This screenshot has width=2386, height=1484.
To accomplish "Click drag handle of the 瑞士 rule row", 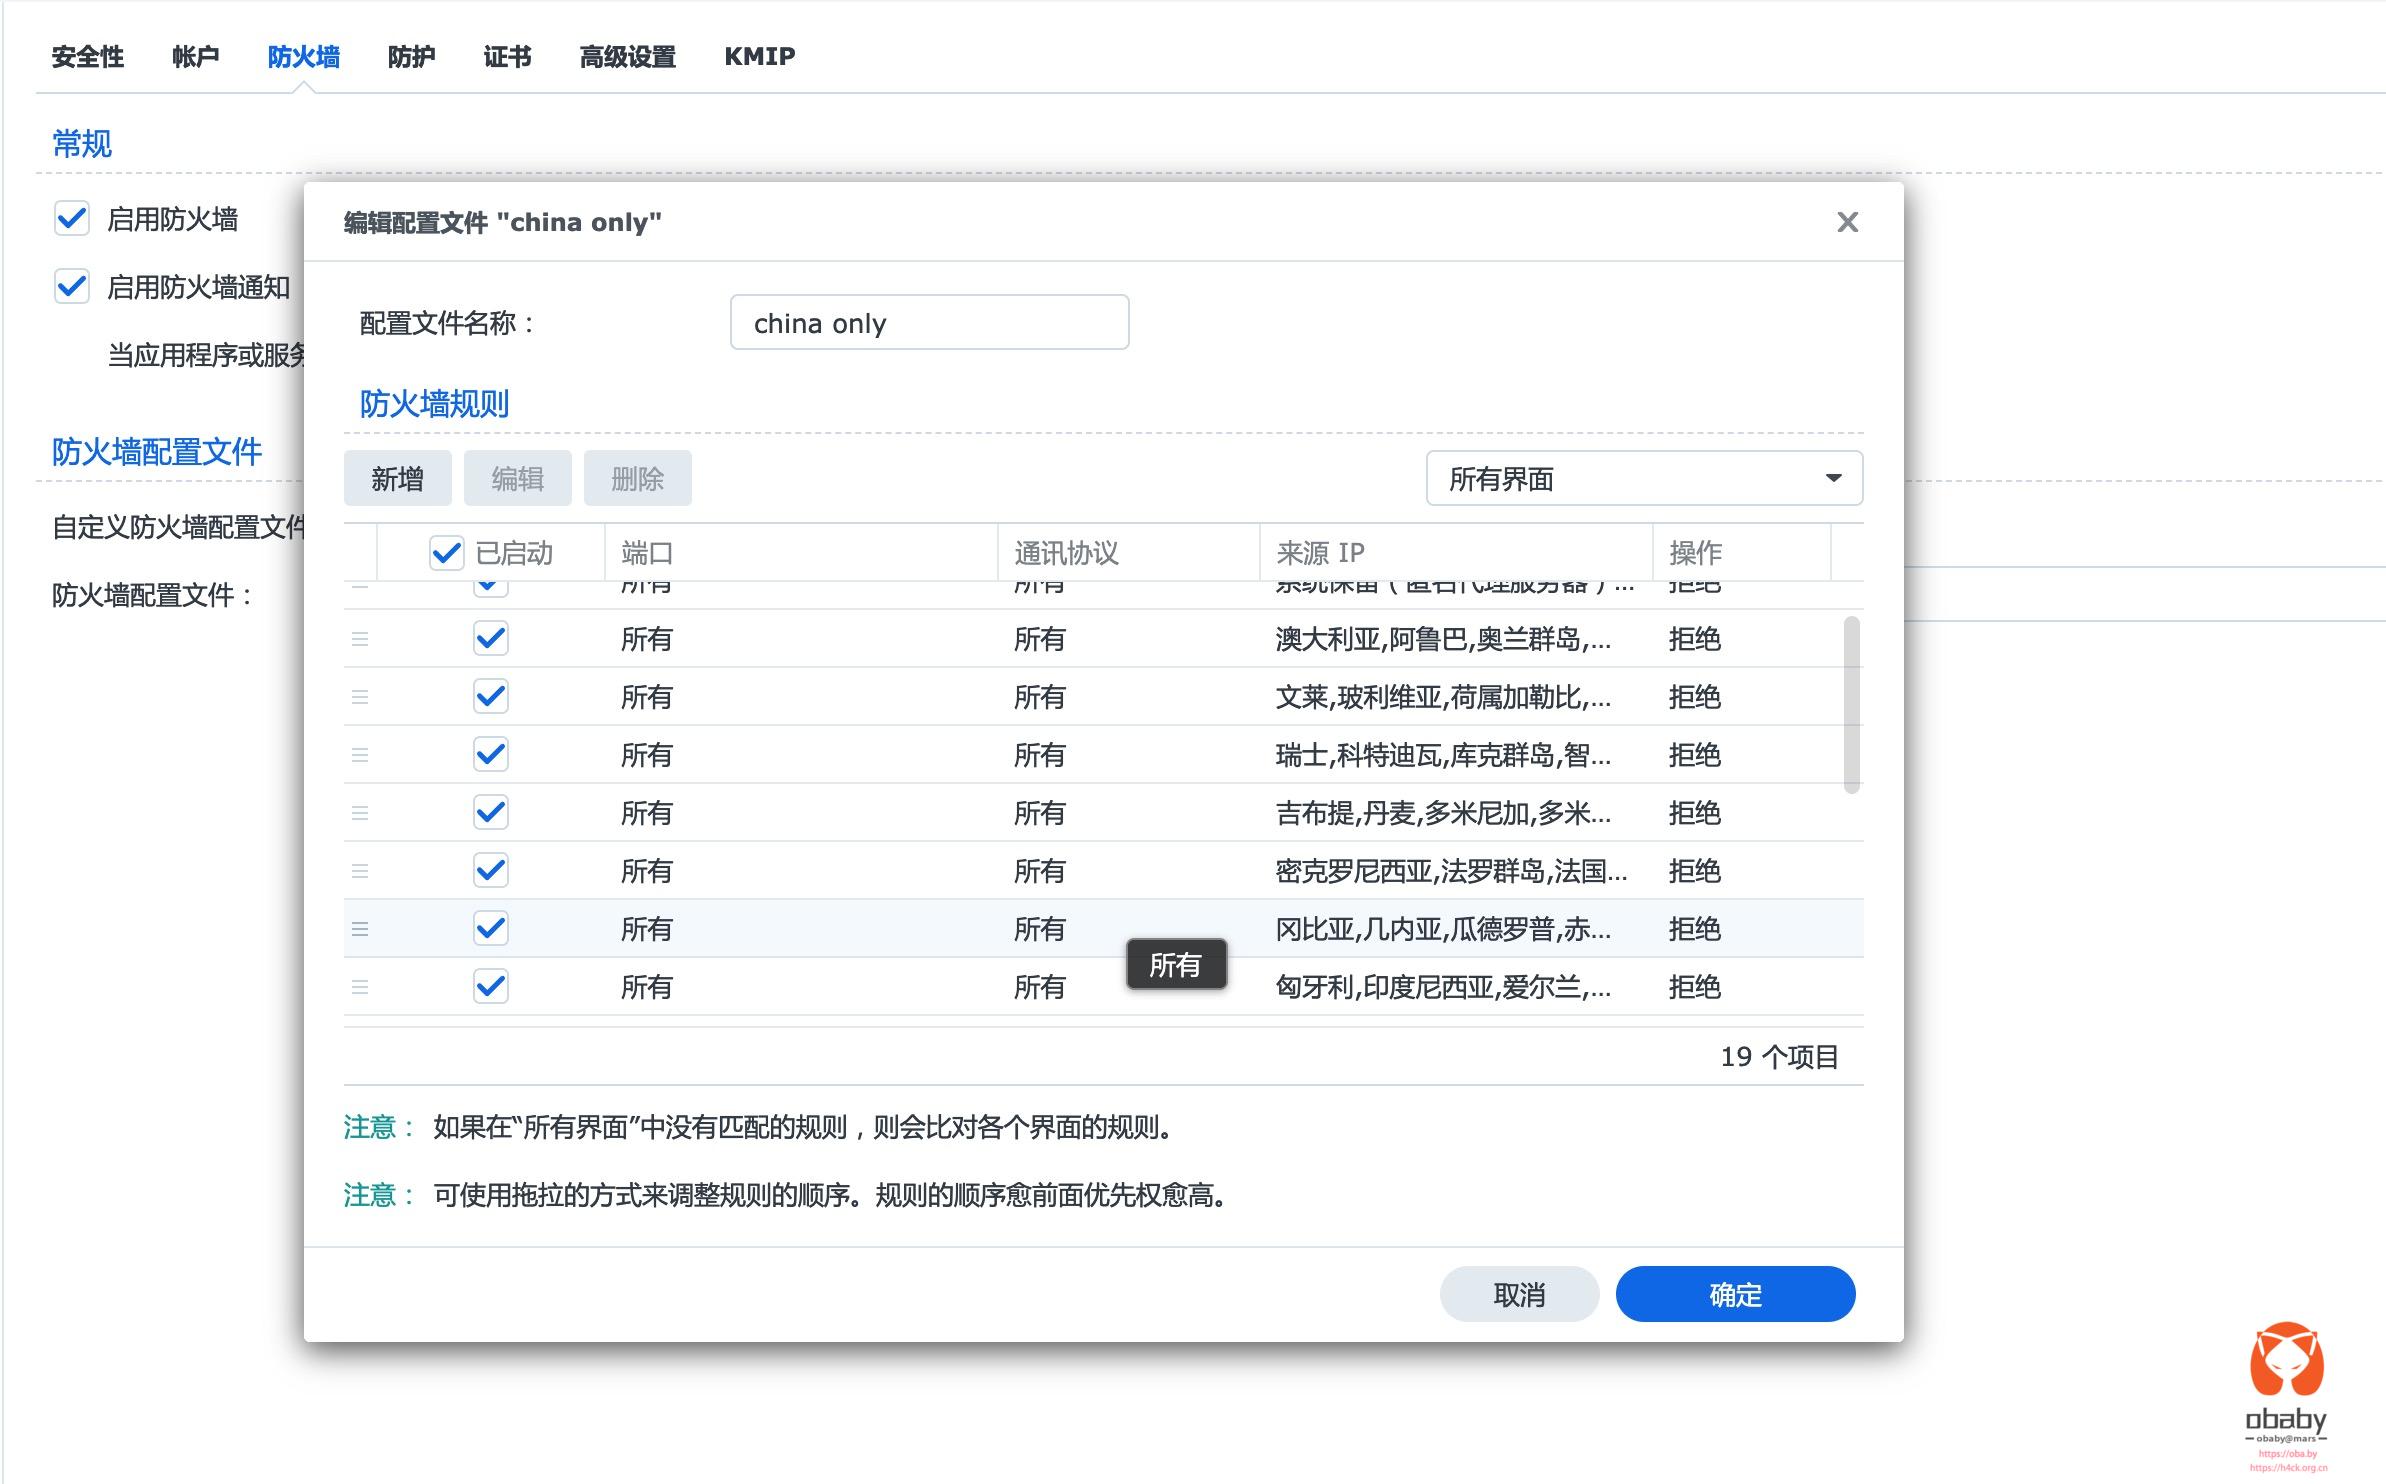I will (x=360, y=754).
